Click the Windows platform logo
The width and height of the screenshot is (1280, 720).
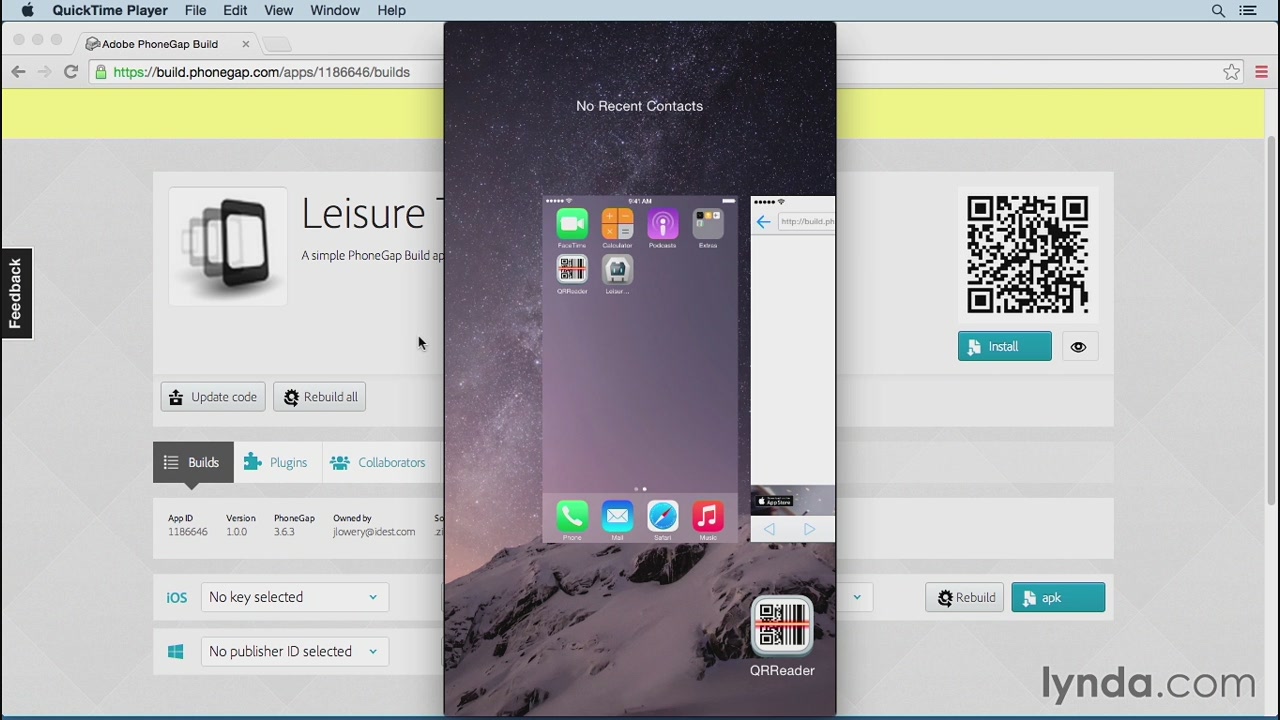tap(176, 652)
